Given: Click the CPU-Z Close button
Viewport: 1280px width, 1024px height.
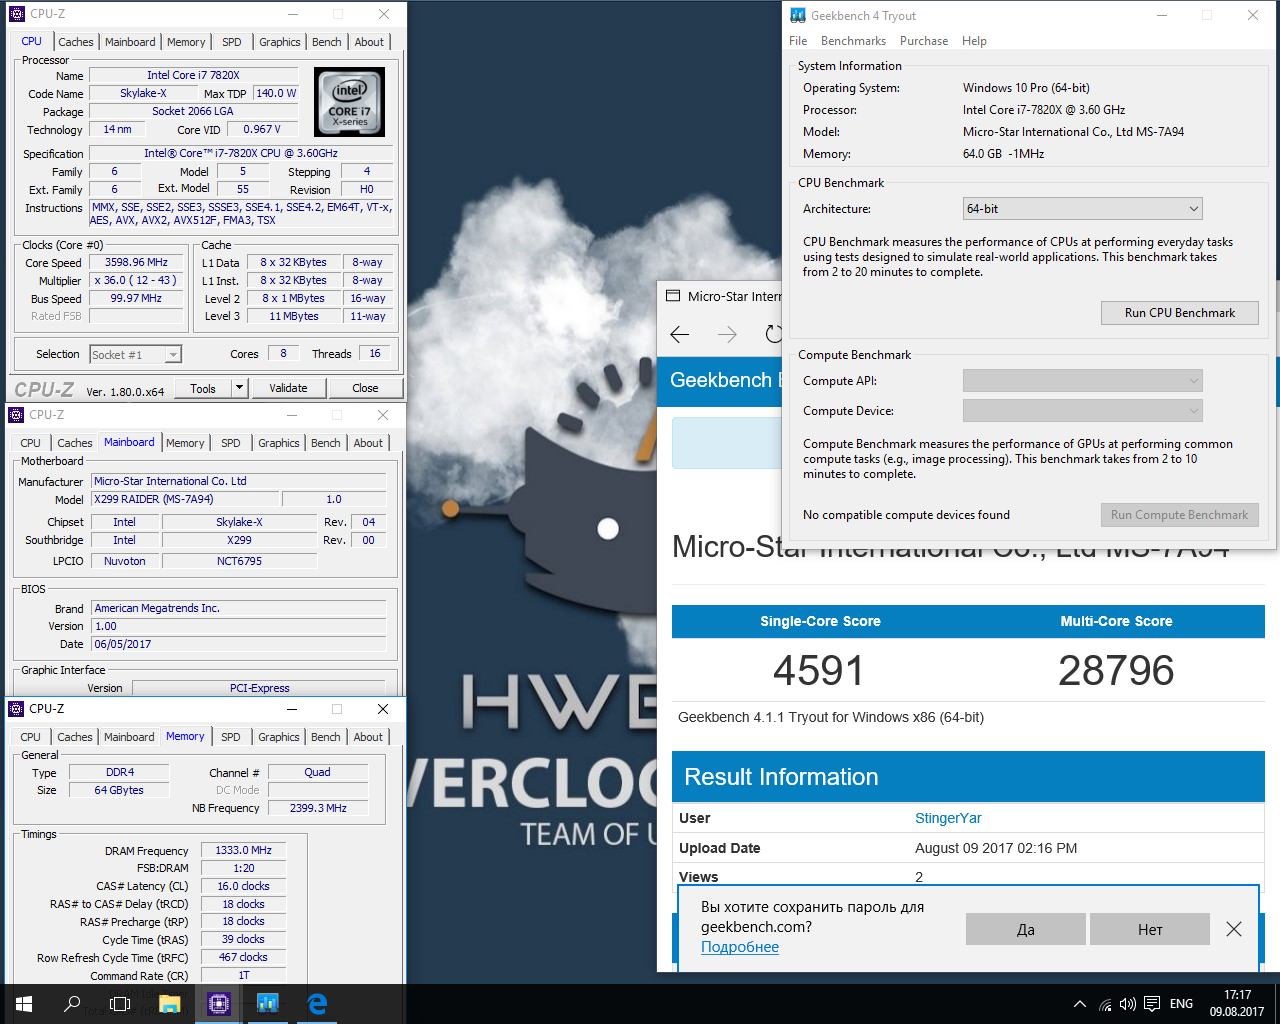Looking at the screenshot, I should pos(365,388).
